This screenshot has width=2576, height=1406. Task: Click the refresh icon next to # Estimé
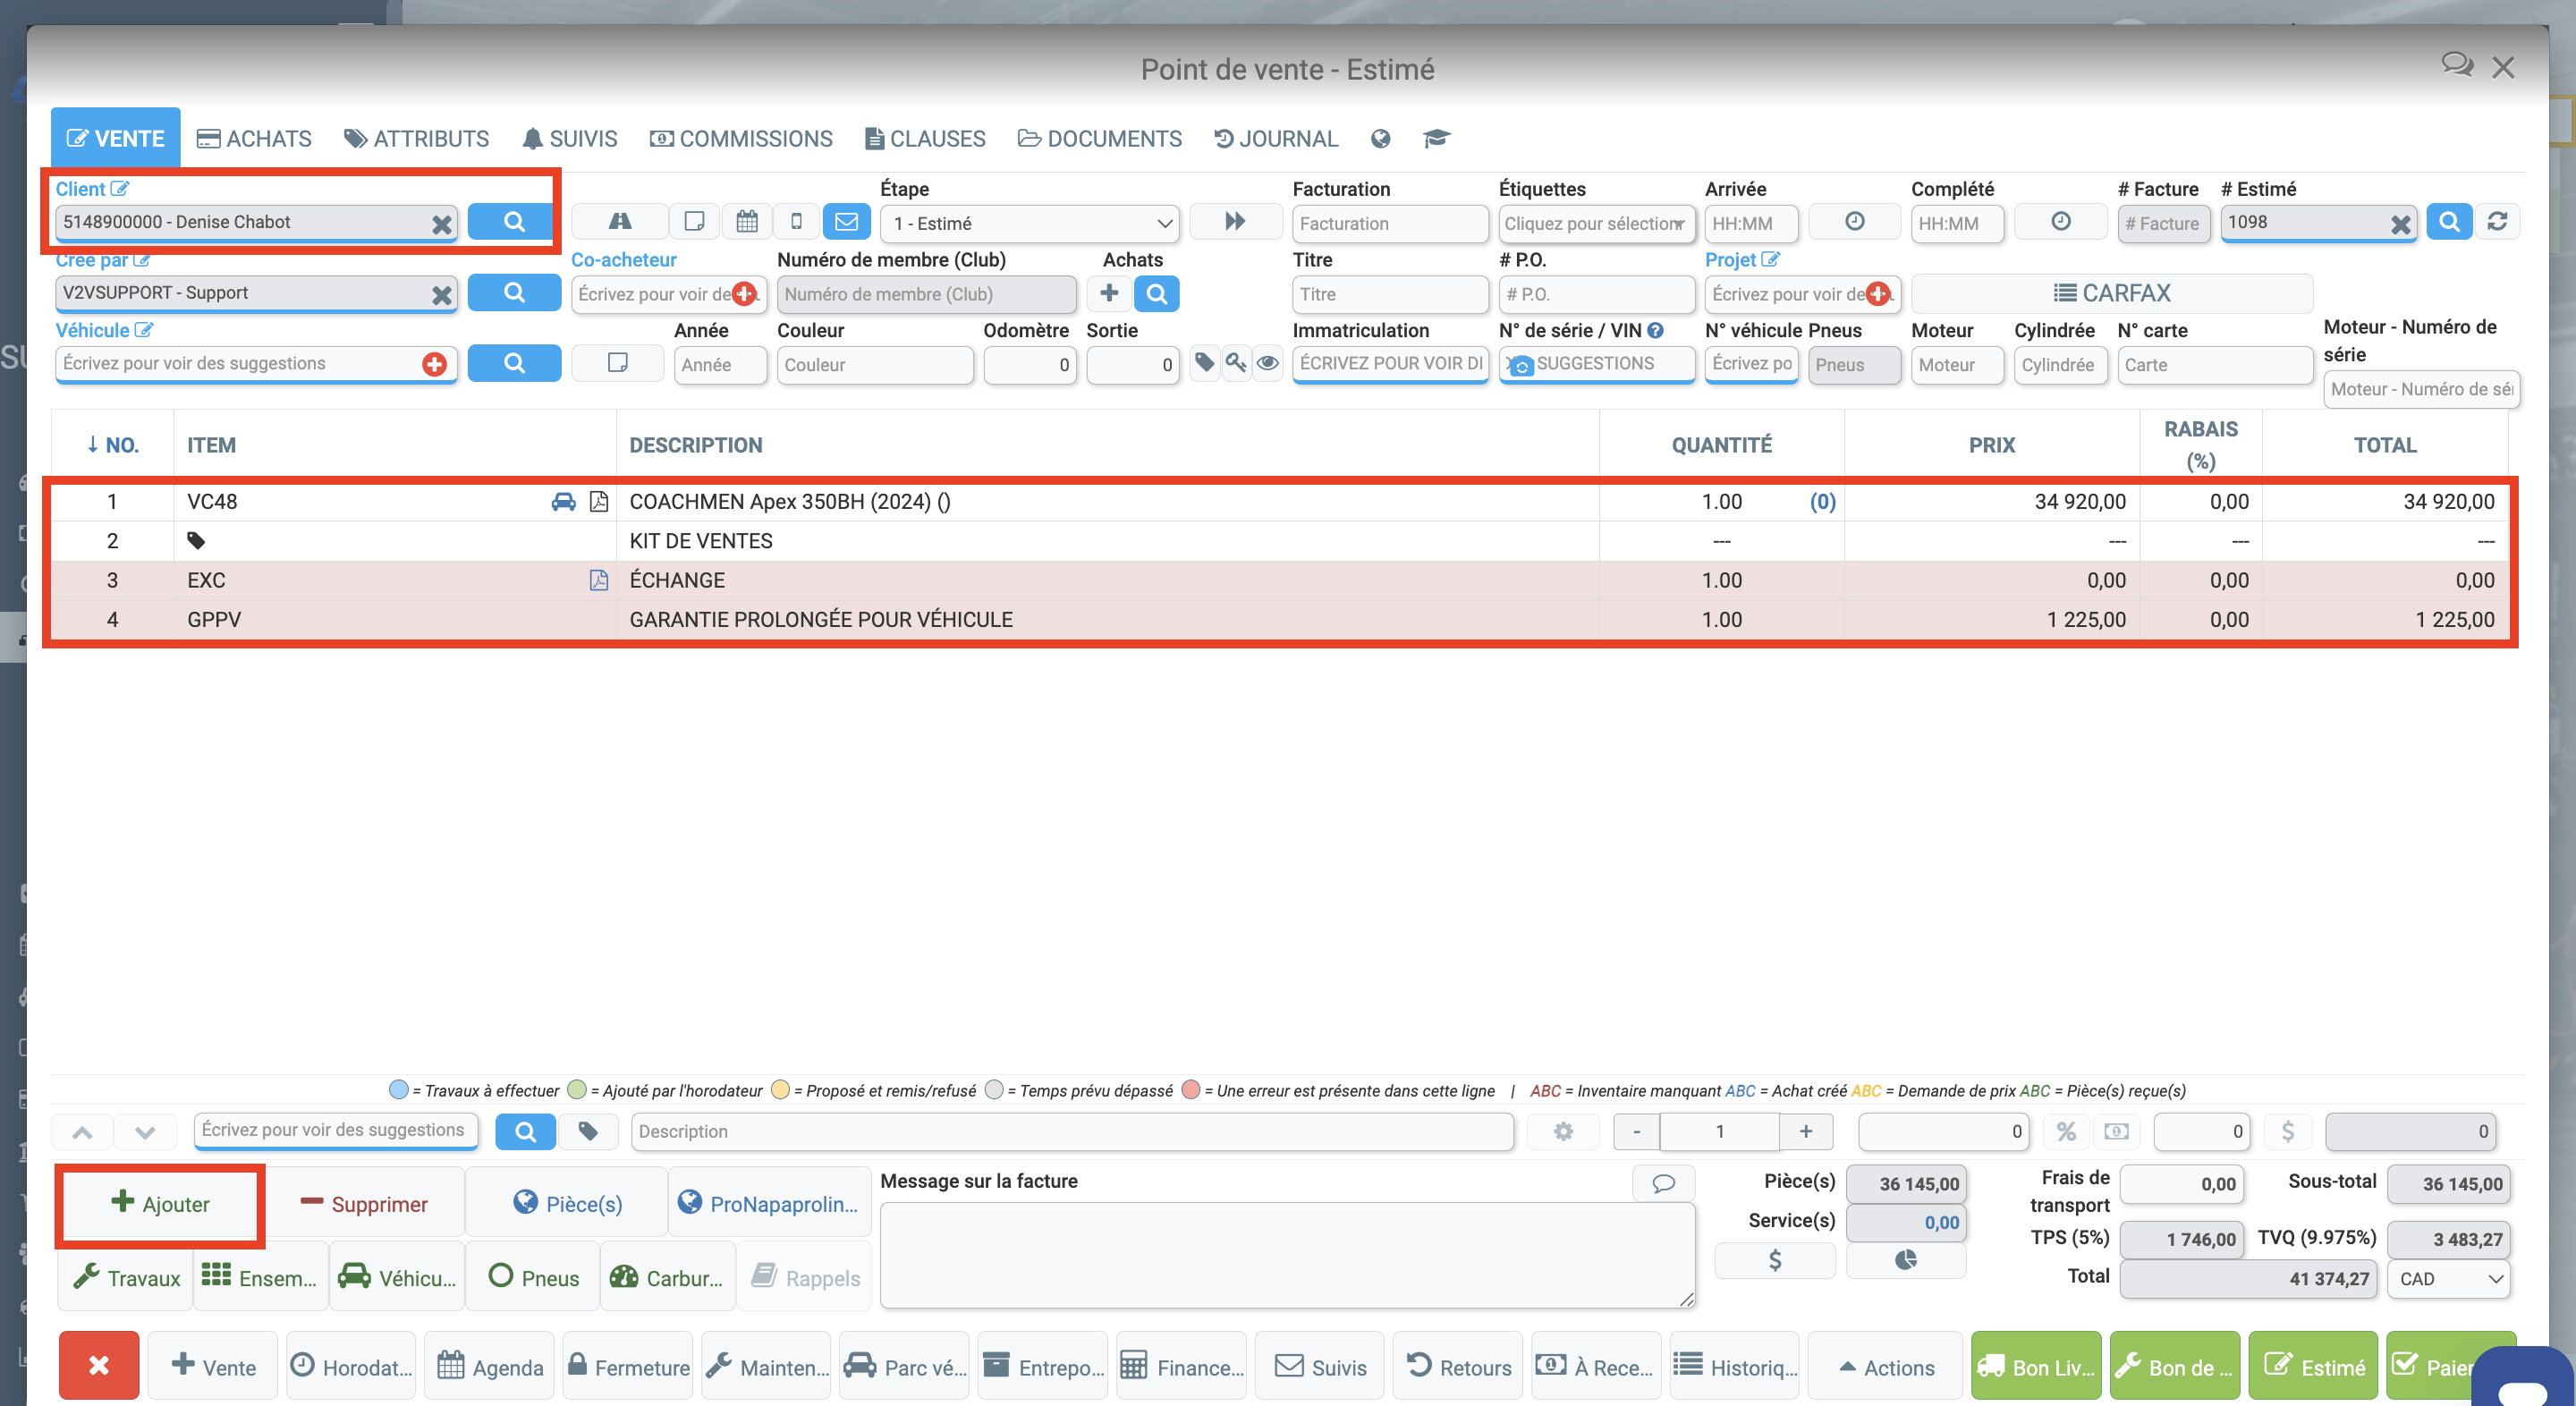click(x=2497, y=222)
